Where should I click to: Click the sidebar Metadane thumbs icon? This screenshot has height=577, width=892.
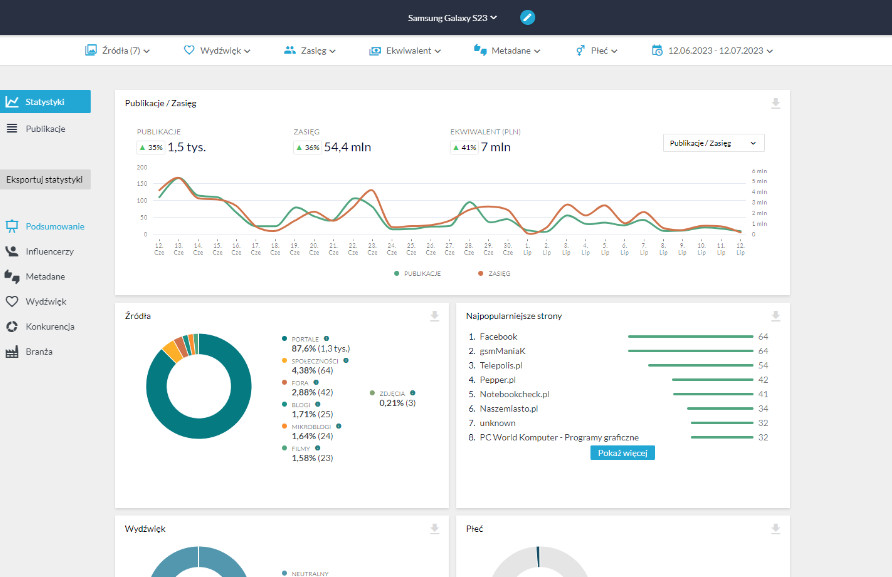pyautogui.click(x=12, y=277)
